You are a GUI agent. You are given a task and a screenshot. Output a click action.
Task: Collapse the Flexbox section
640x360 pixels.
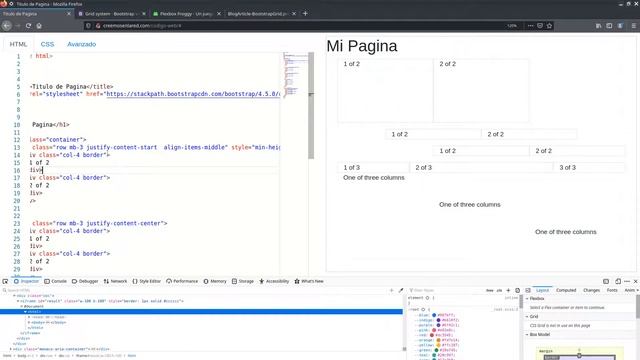coord(527,299)
